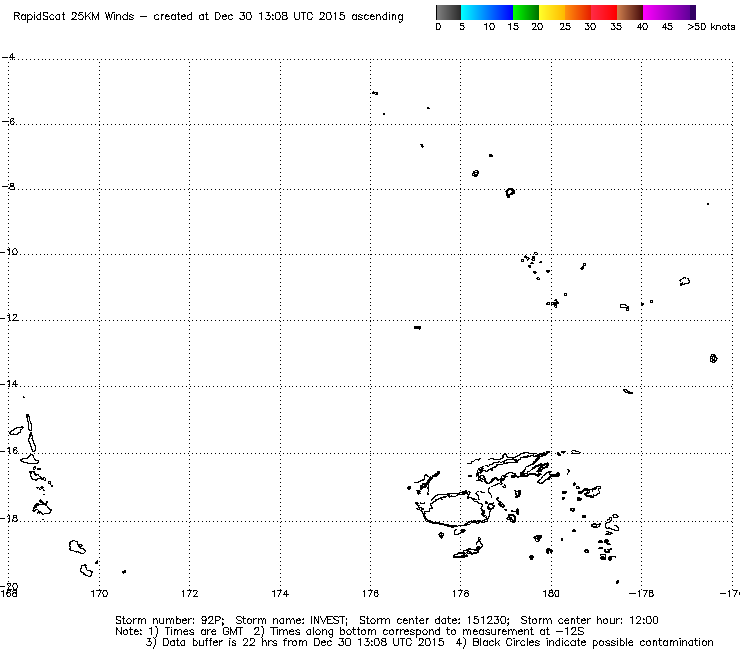Viewport: 740px width, 650px height.
Task: Click the '-178' longitude axis label
Action: point(641,593)
